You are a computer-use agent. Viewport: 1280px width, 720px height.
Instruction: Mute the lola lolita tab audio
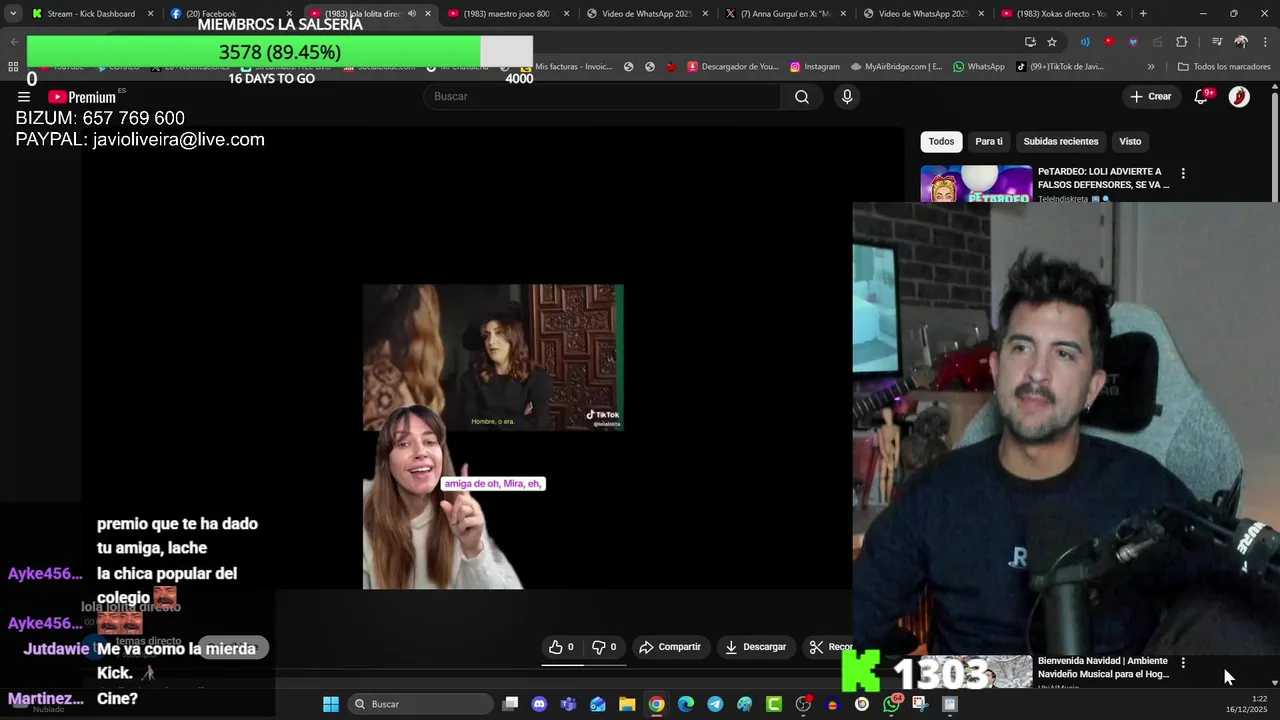pos(411,14)
